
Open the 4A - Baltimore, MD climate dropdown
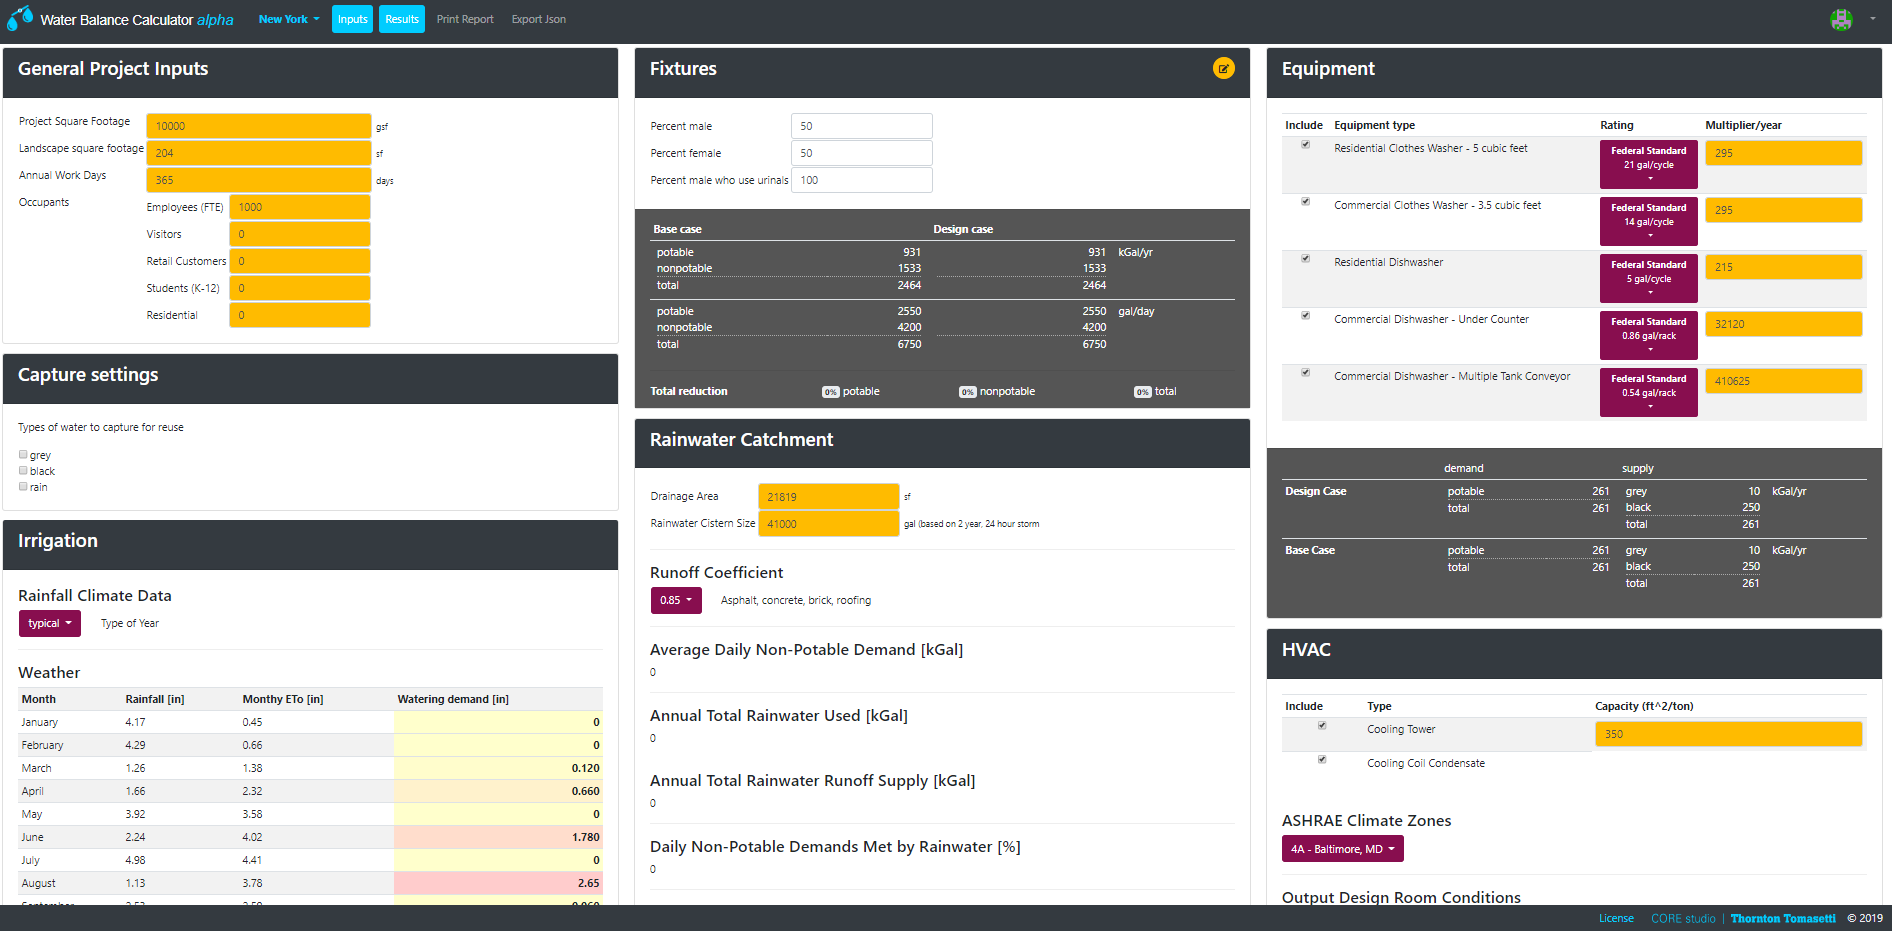(x=1343, y=849)
